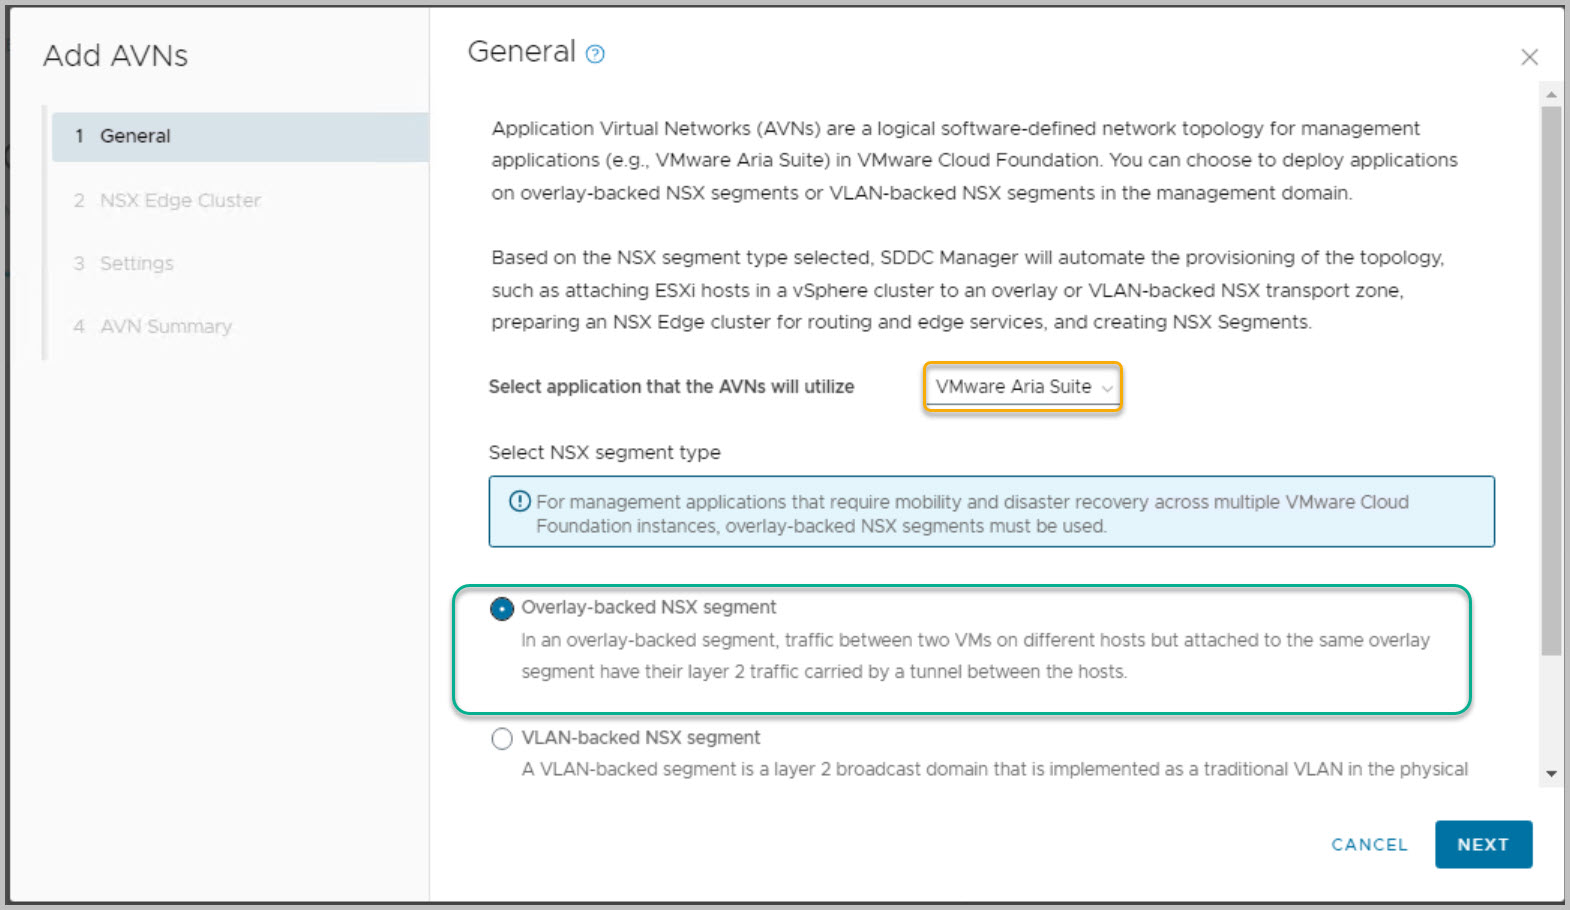Click the scrollbar up arrow
Viewport: 1570px width, 910px height.
[x=1551, y=95]
